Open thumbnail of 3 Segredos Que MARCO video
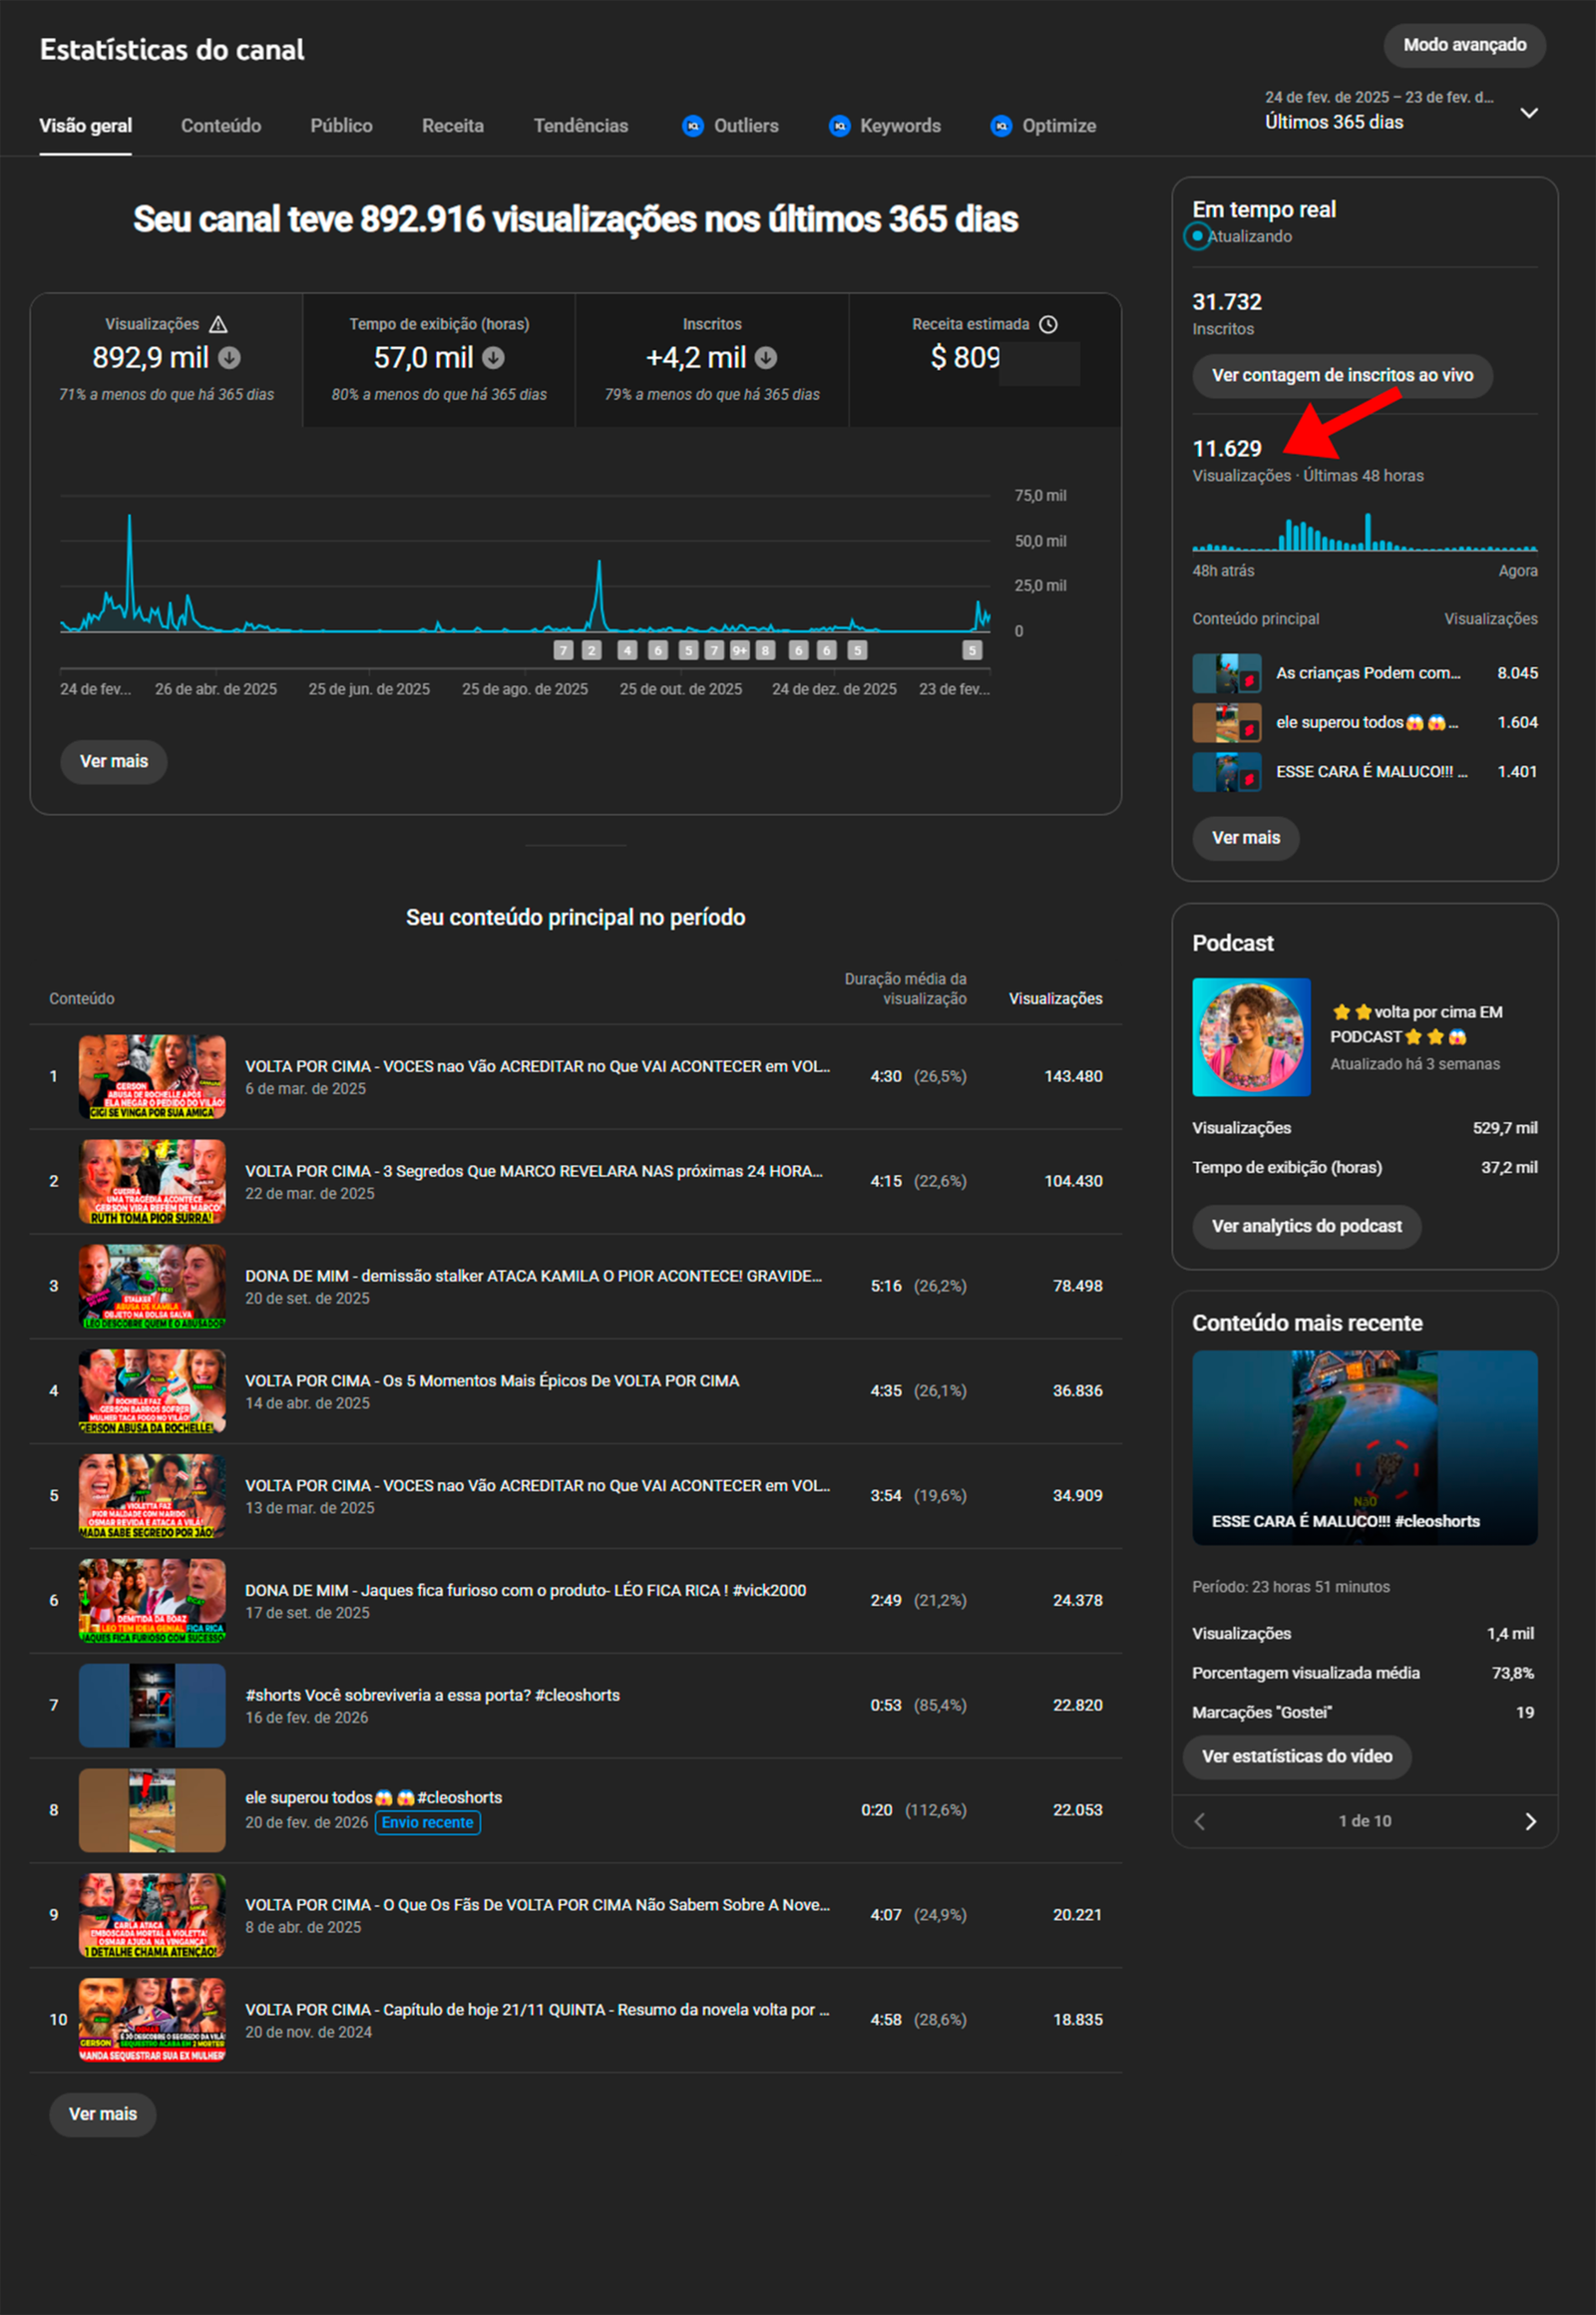Image resolution: width=1596 pixels, height=2315 pixels. (x=152, y=1181)
